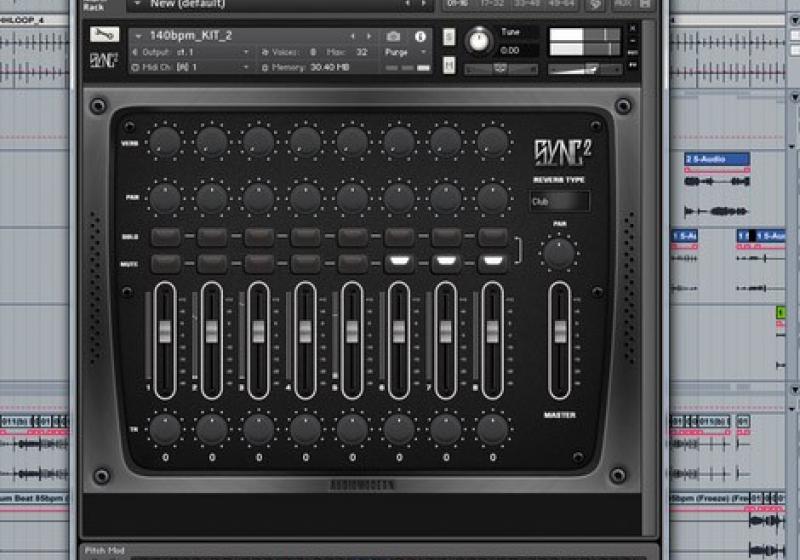Click the eighth channel PAN knob
800x560 pixels.
[x=491, y=197]
